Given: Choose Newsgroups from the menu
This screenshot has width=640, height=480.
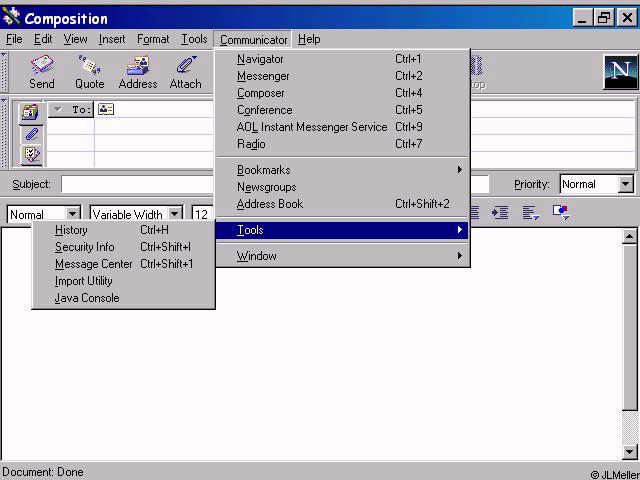Looking at the screenshot, I should pos(343,187).
